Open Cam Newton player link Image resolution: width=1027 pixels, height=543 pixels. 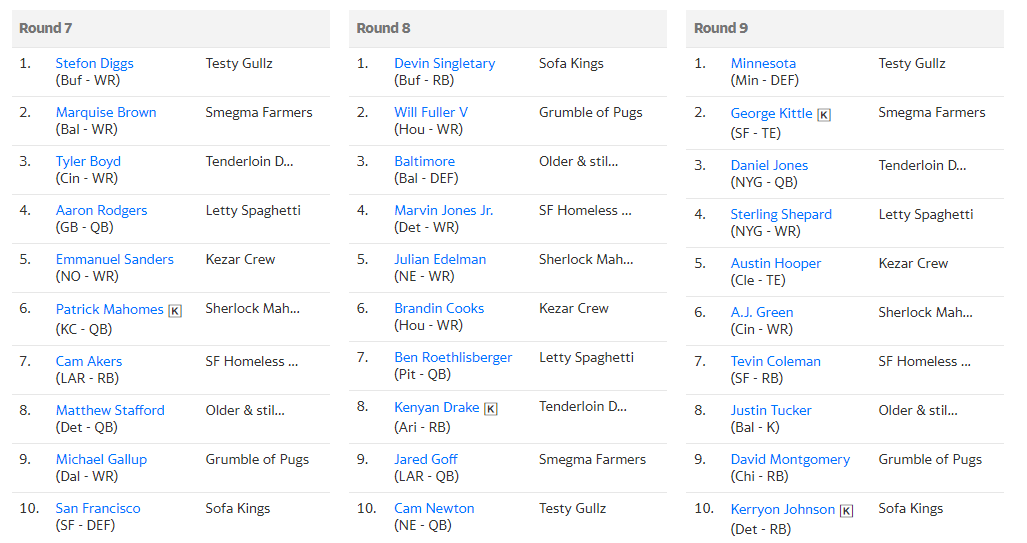(x=434, y=508)
